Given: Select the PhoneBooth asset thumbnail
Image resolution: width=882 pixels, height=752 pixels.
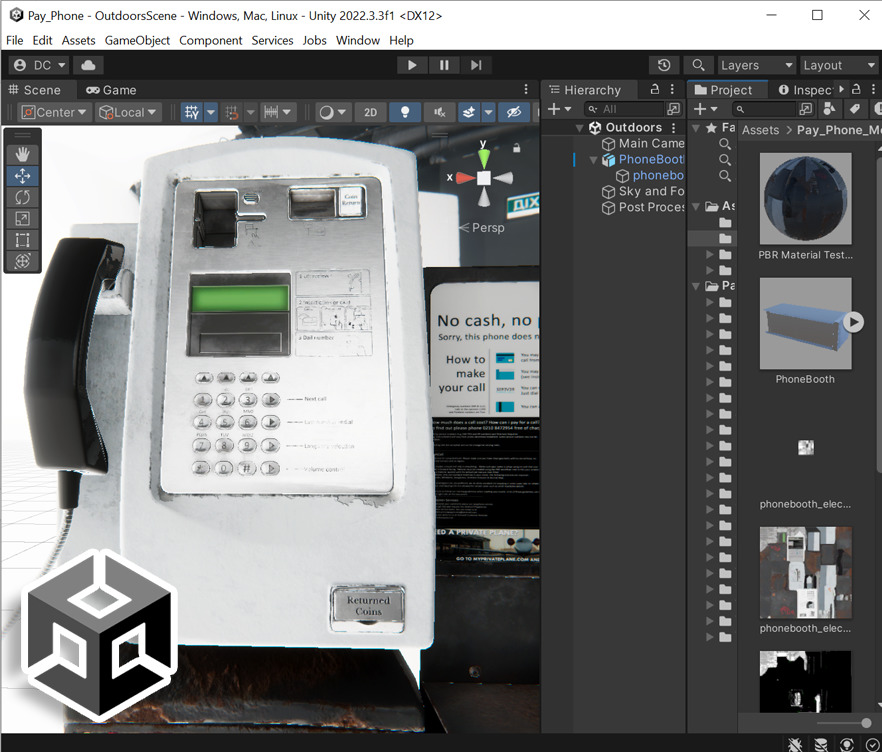Looking at the screenshot, I should (x=805, y=322).
